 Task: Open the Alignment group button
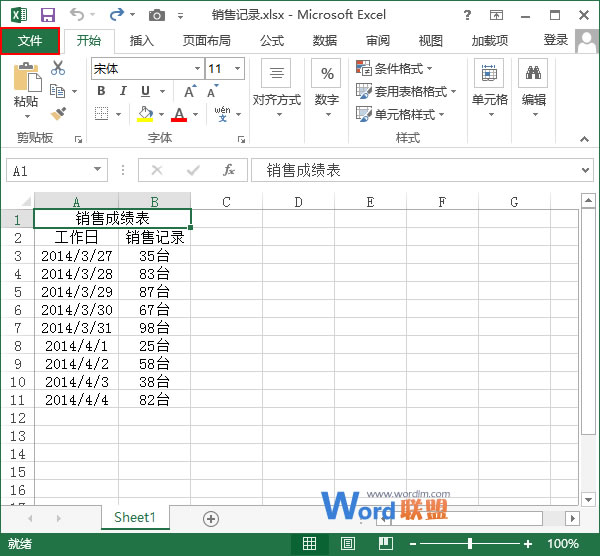[277, 89]
